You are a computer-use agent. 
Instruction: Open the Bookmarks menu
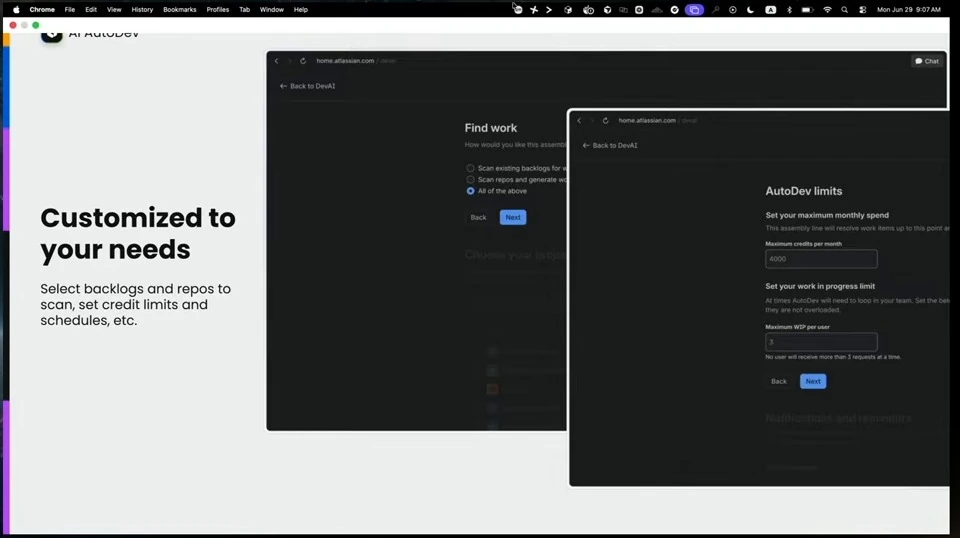click(179, 10)
